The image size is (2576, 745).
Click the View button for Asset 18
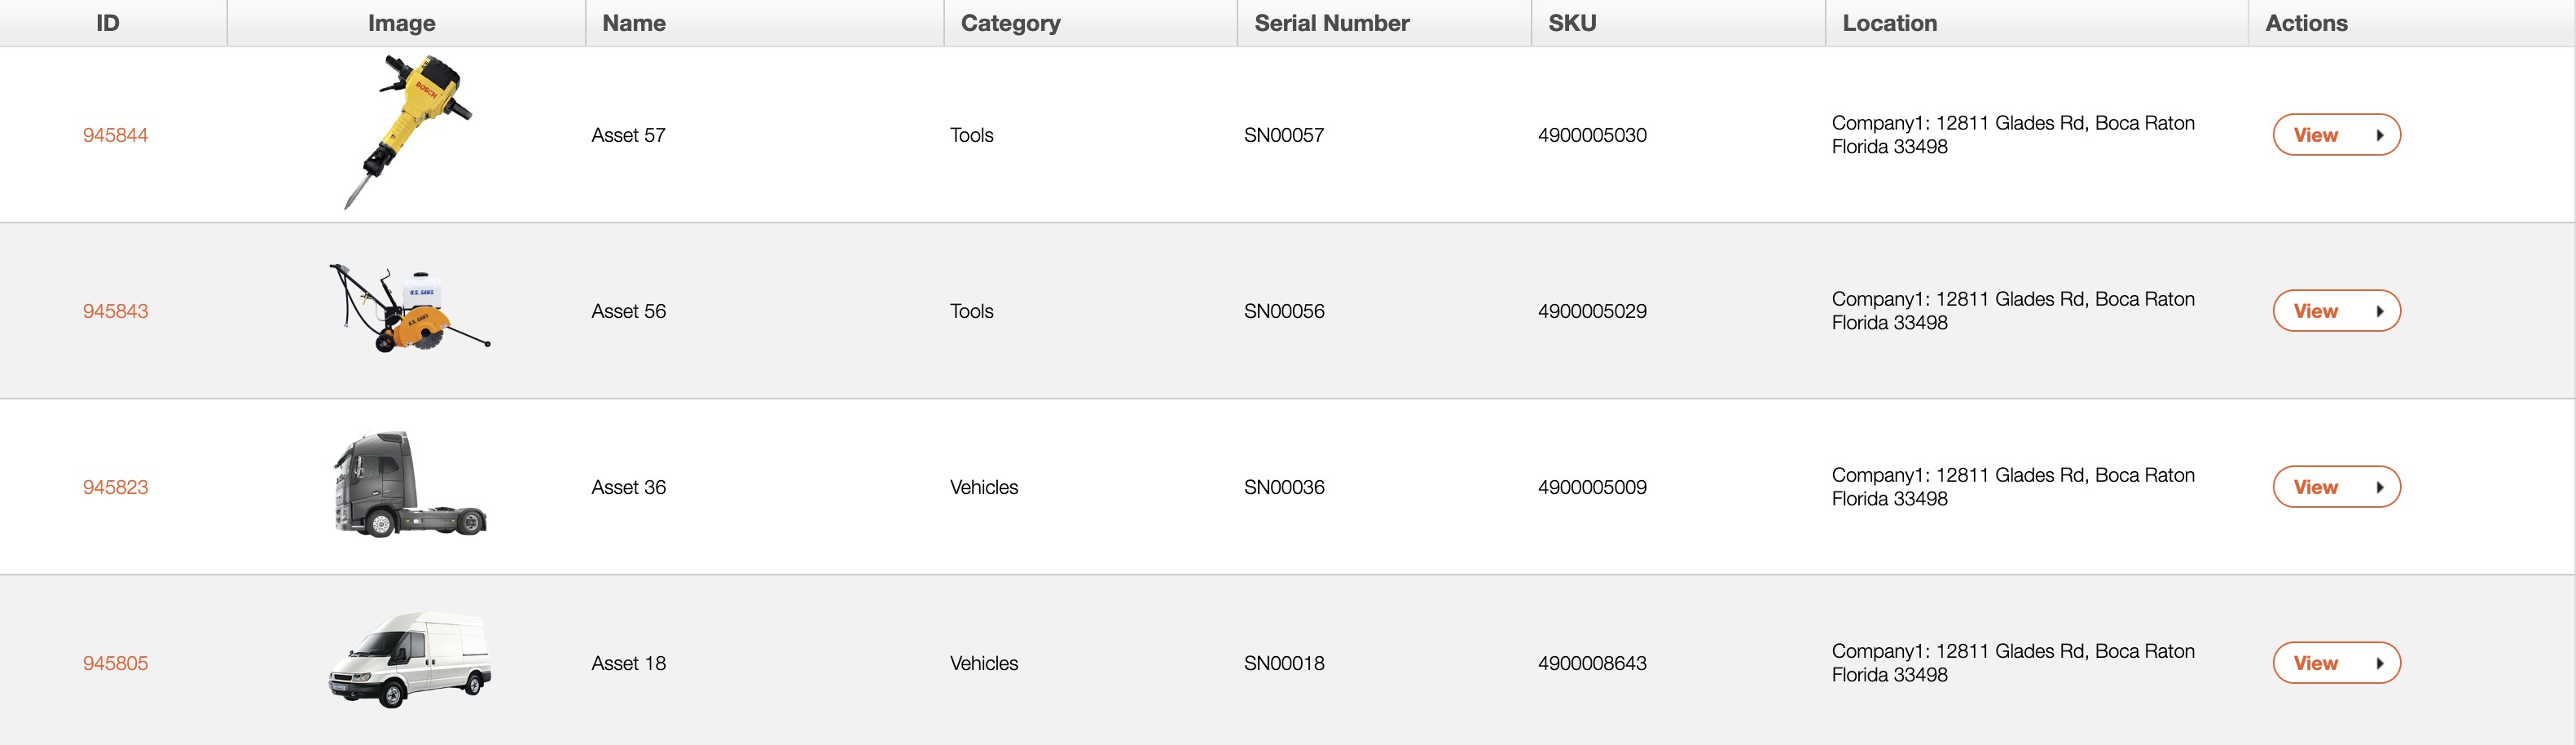(x=2335, y=663)
